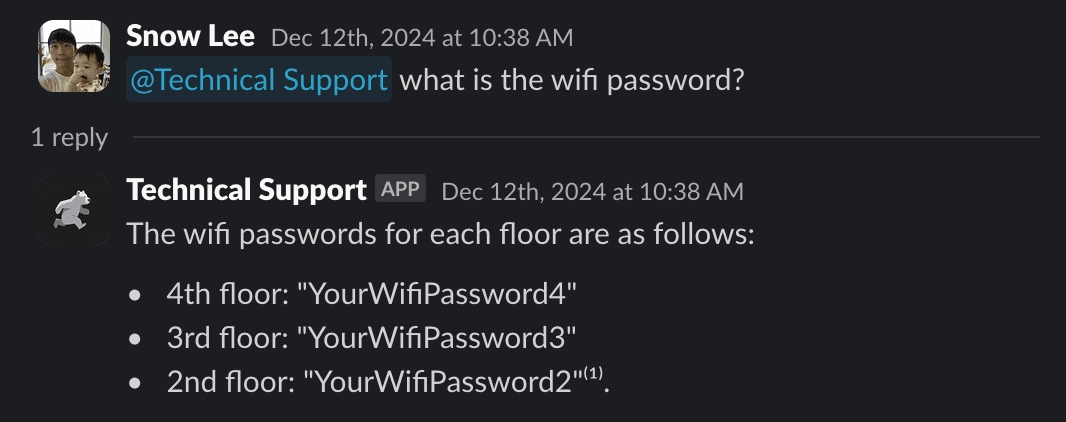
Task: Click the @Technical Support mention
Action: [259, 80]
